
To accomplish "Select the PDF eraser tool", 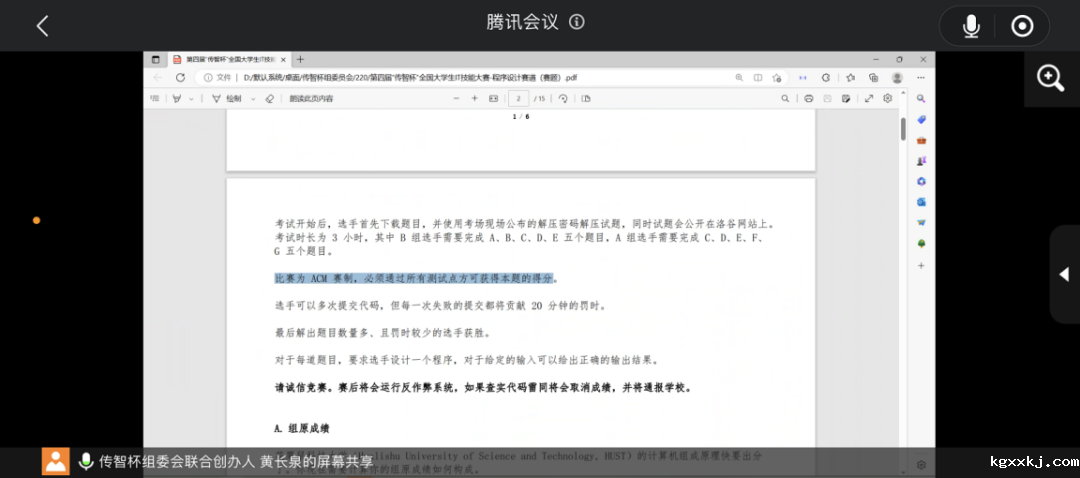I will pyautogui.click(x=269, y=98).
